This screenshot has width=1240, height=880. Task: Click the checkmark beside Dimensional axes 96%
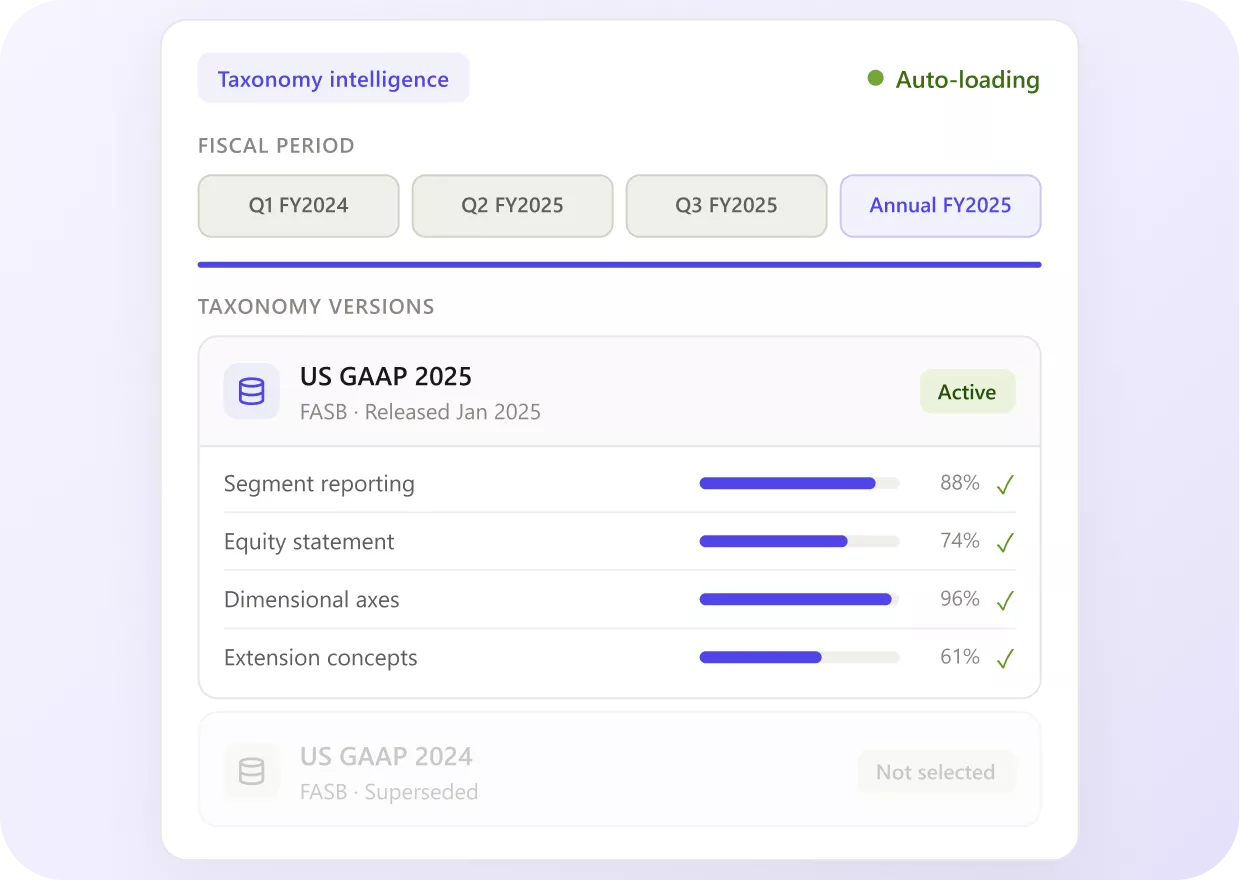tap(1005, 601)
